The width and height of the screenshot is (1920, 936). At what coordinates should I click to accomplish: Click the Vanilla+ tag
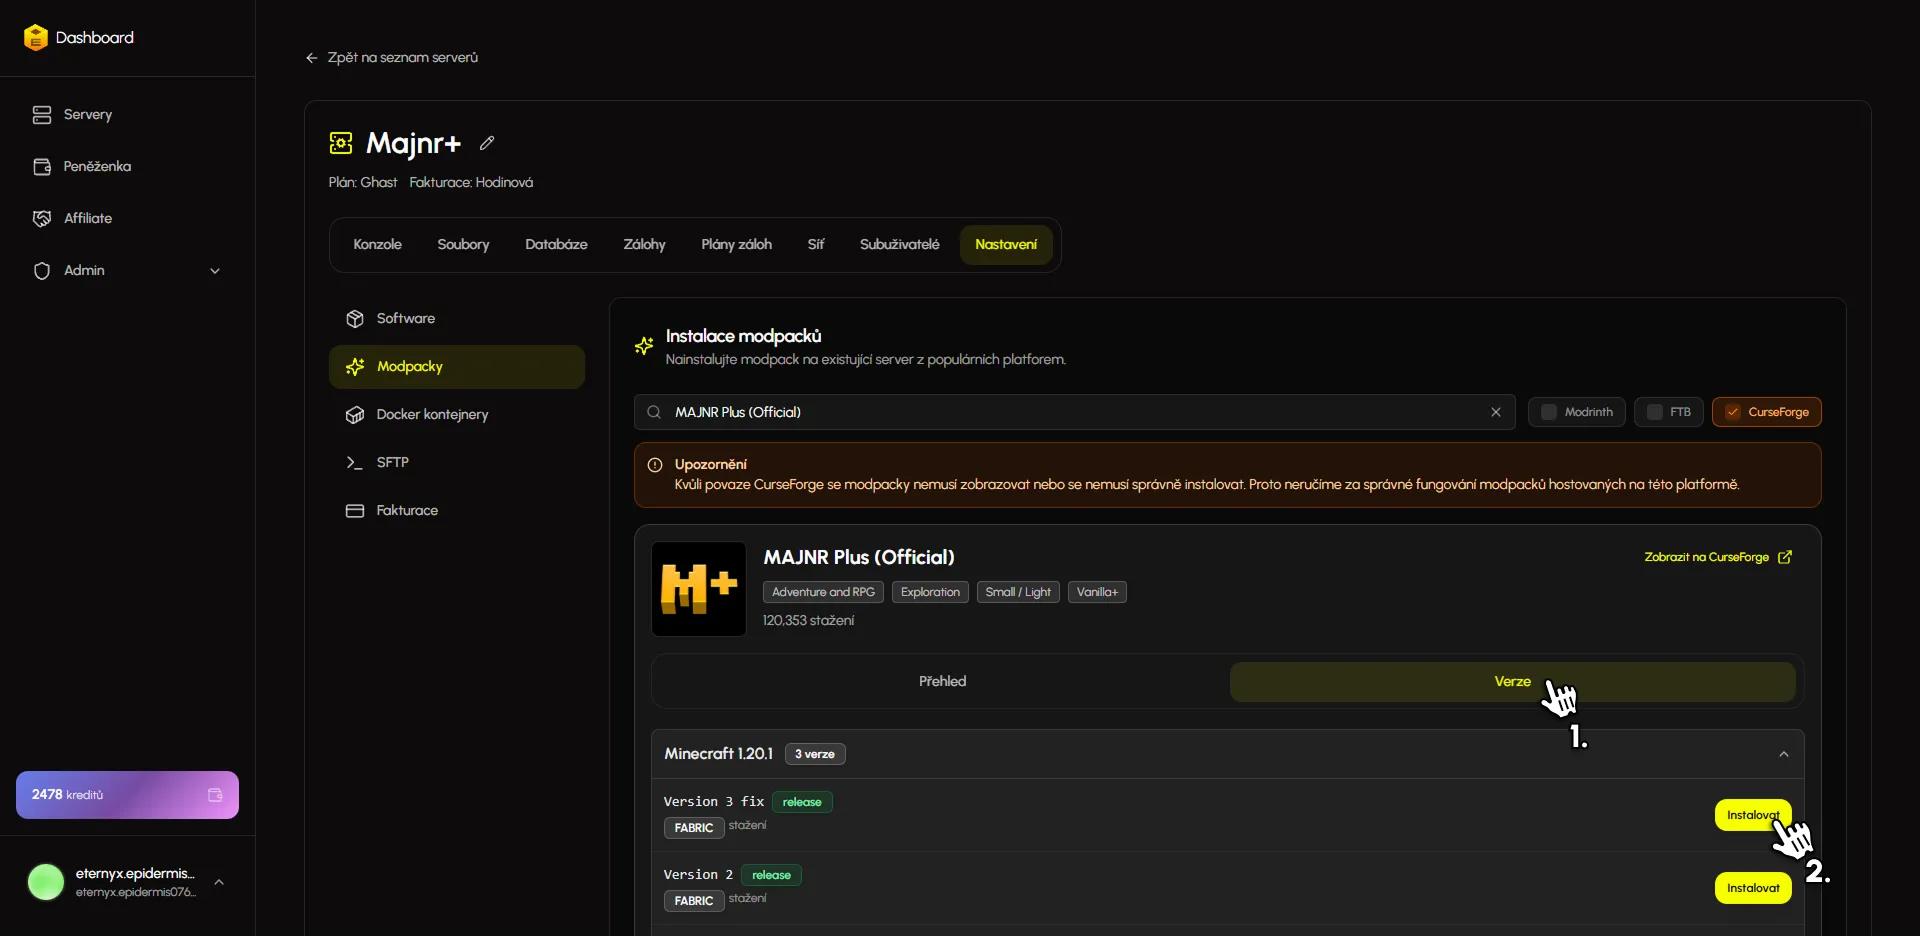[x=1097, y=592]
